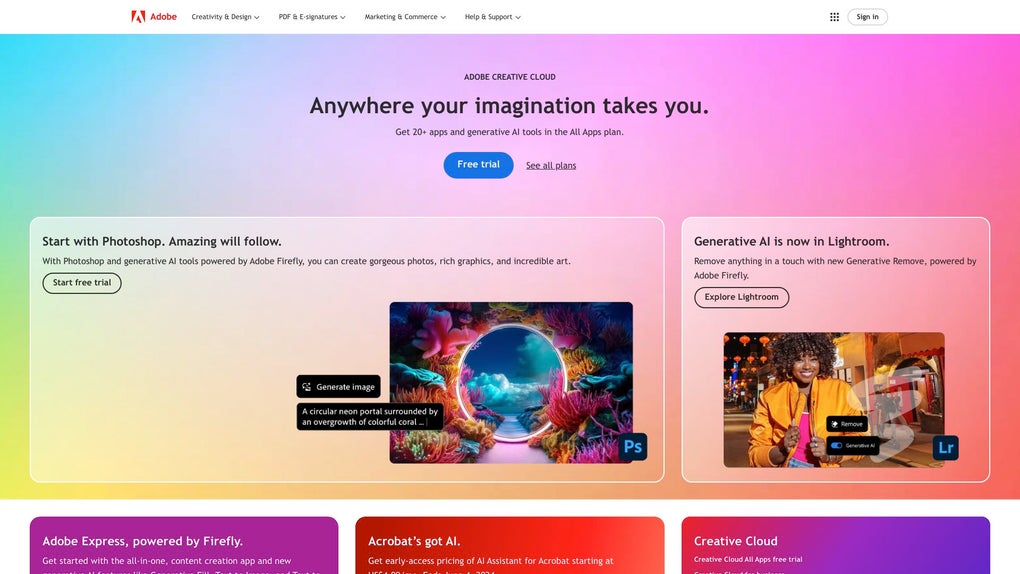Image resolution: width=1020 pixels, height=574 pixels.
Task: Click the Start free trial button
Action: pos(82,283)
